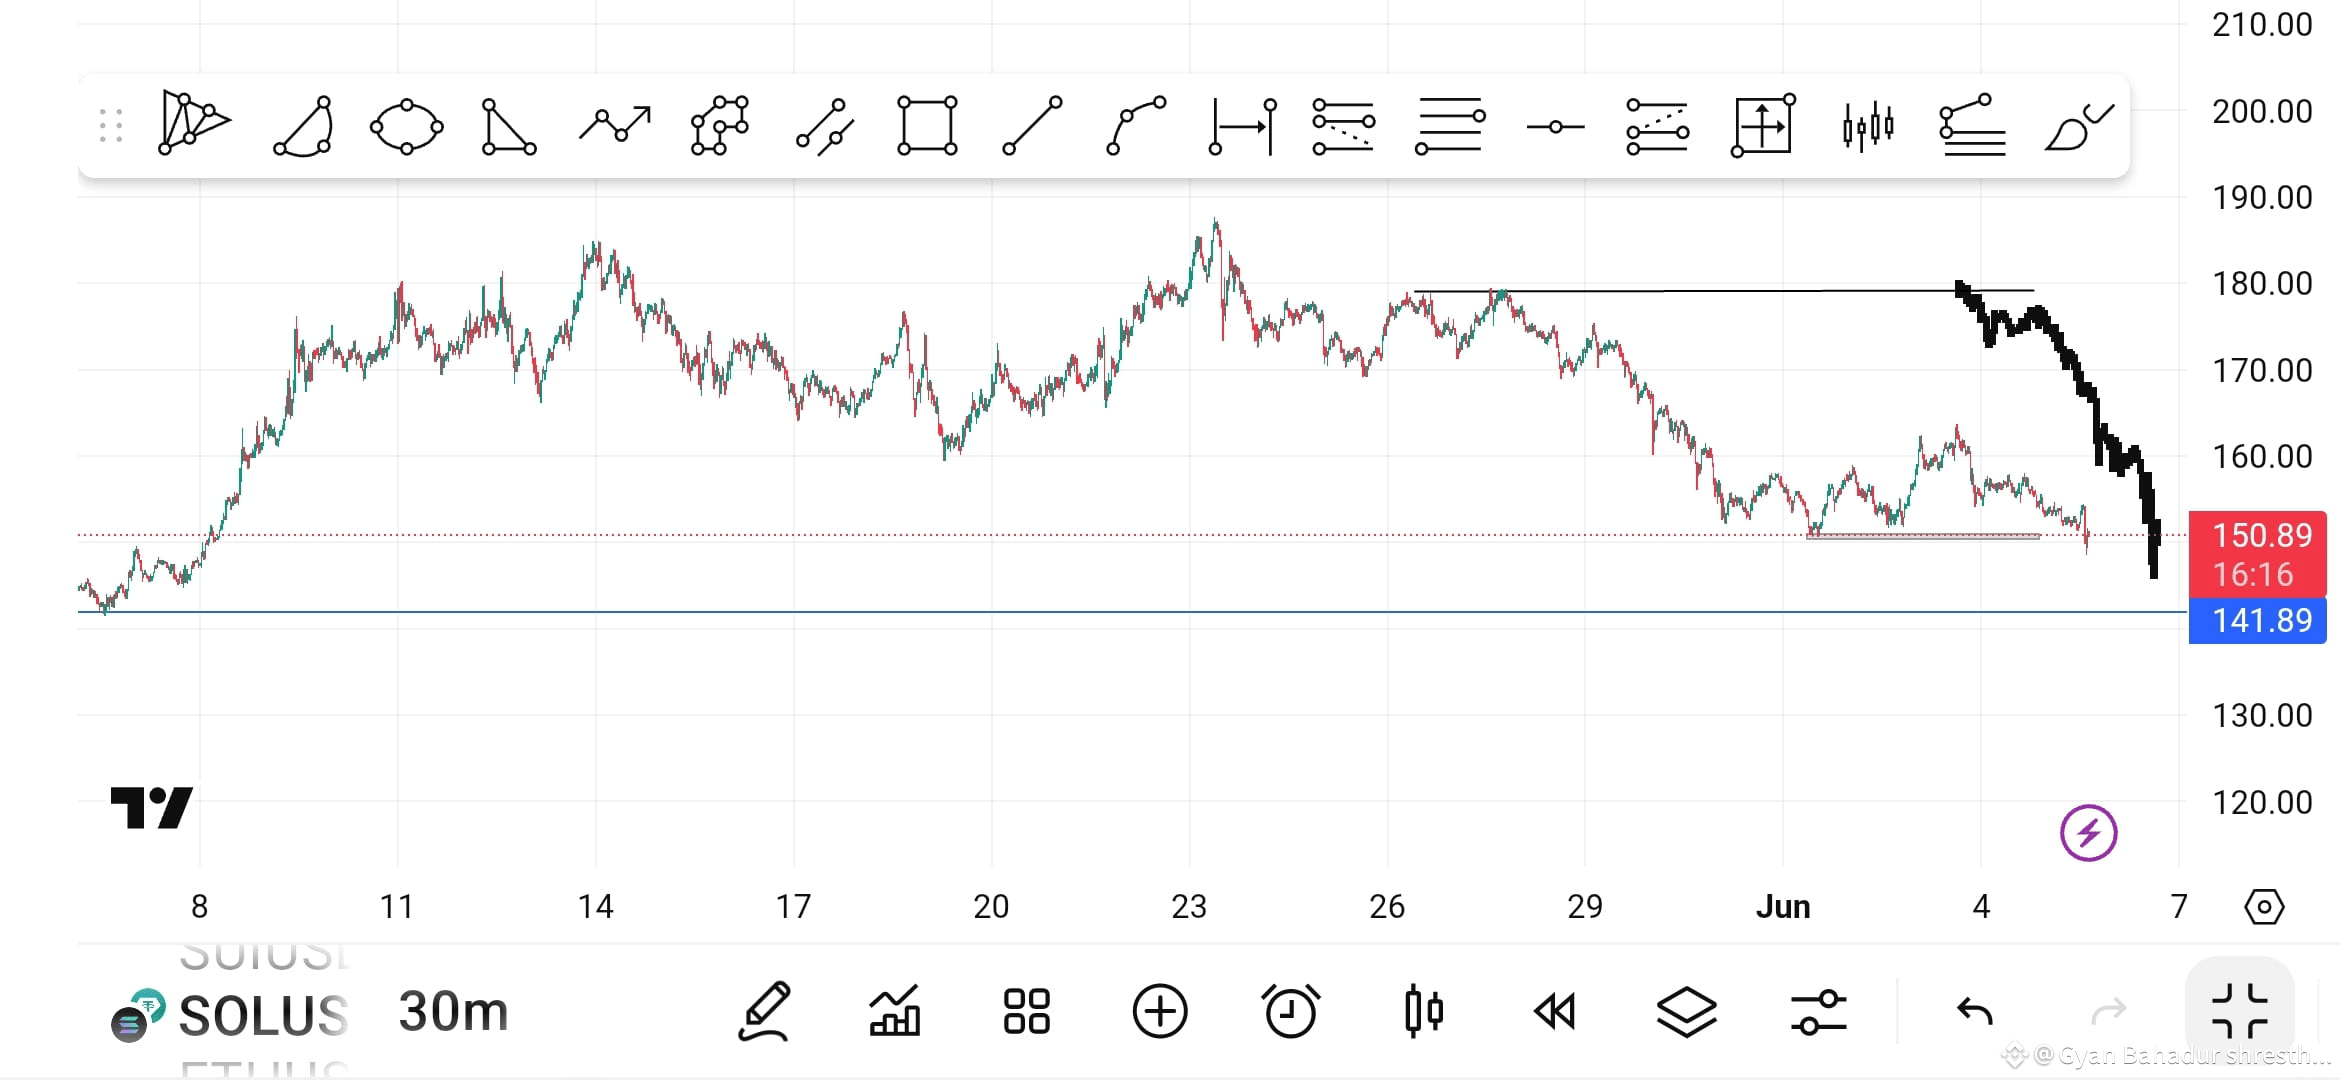Open the stacked layers object tree

coord(1686,1011)
